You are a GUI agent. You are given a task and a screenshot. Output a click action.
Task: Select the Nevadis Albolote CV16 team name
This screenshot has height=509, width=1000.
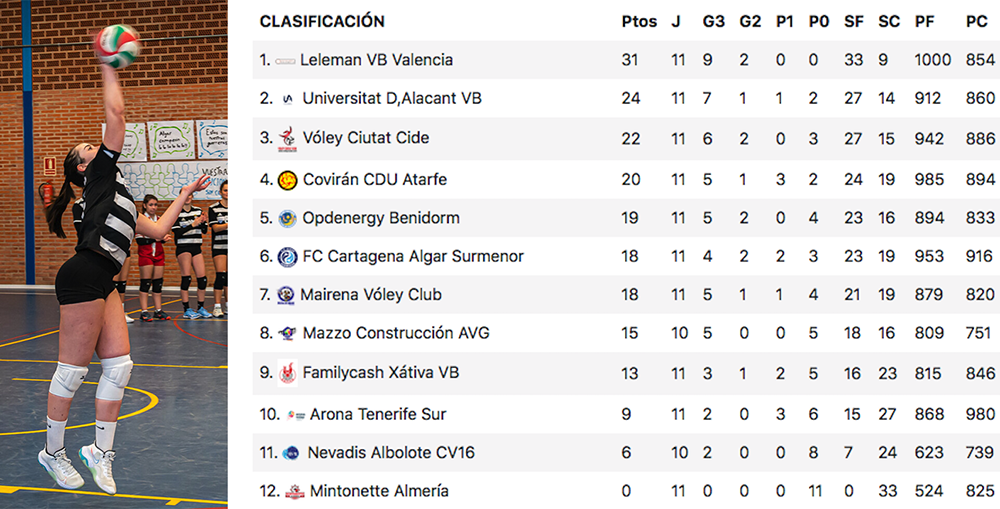(x=391, y=453)
